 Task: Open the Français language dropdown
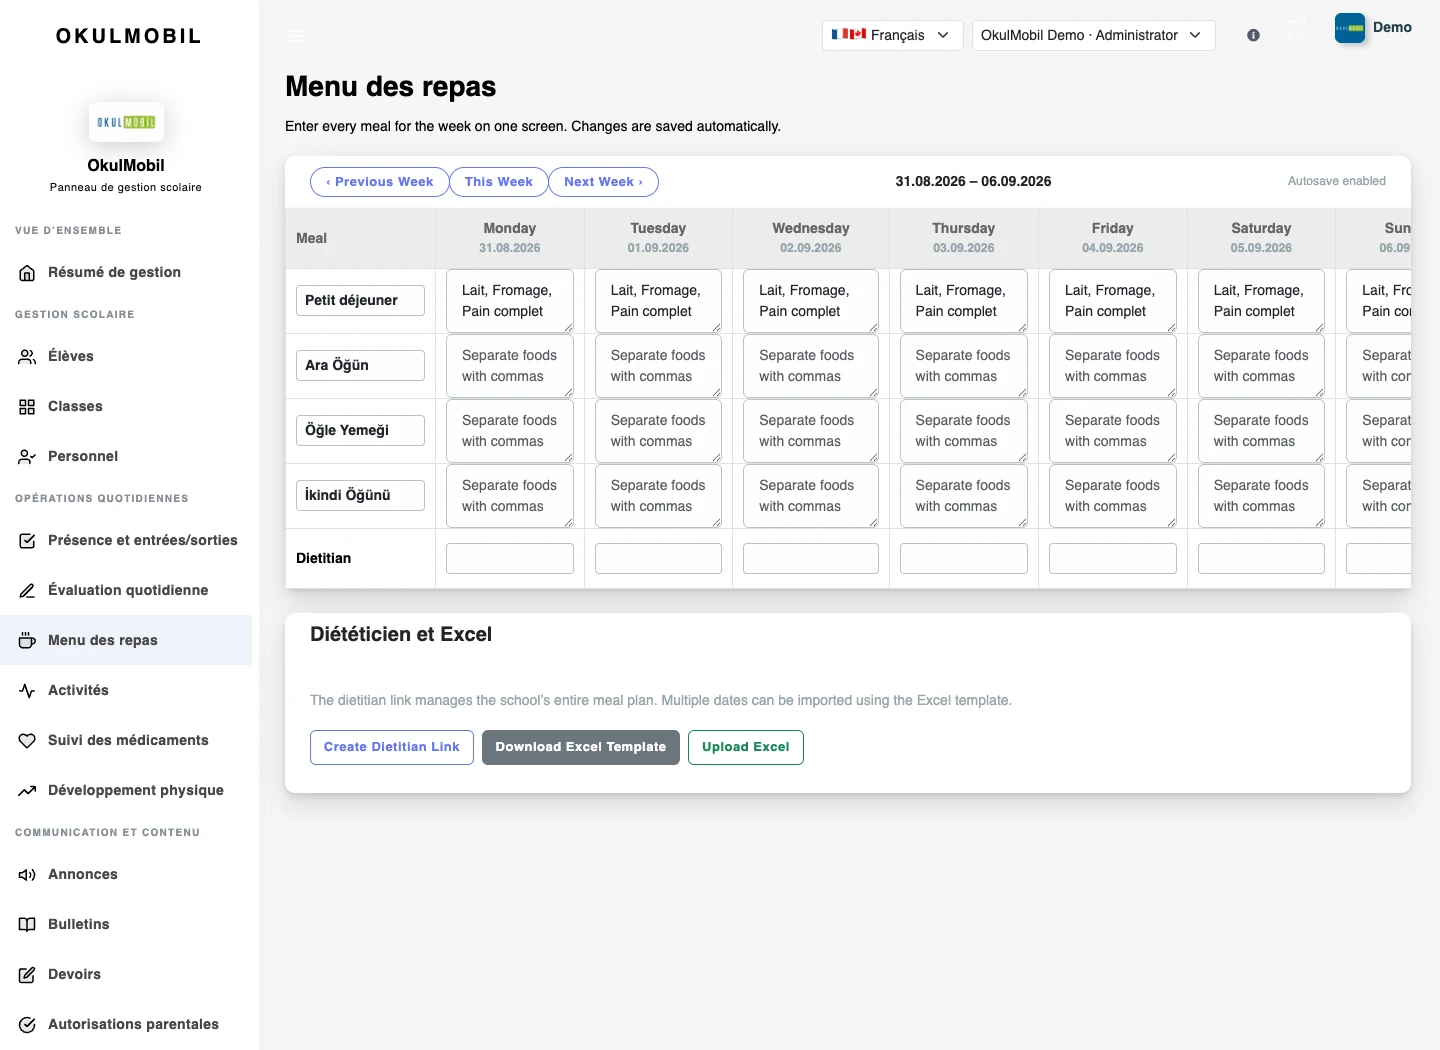(x=892, y=35)
